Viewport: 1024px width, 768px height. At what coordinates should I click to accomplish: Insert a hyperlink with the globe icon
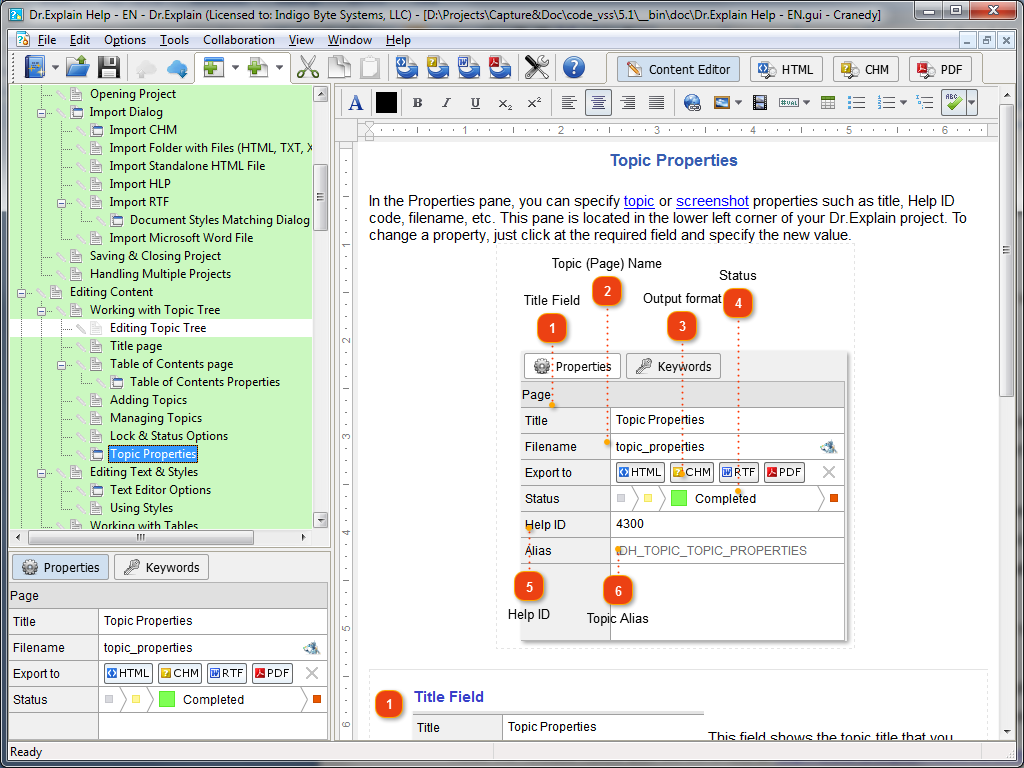tap(692, 103)
